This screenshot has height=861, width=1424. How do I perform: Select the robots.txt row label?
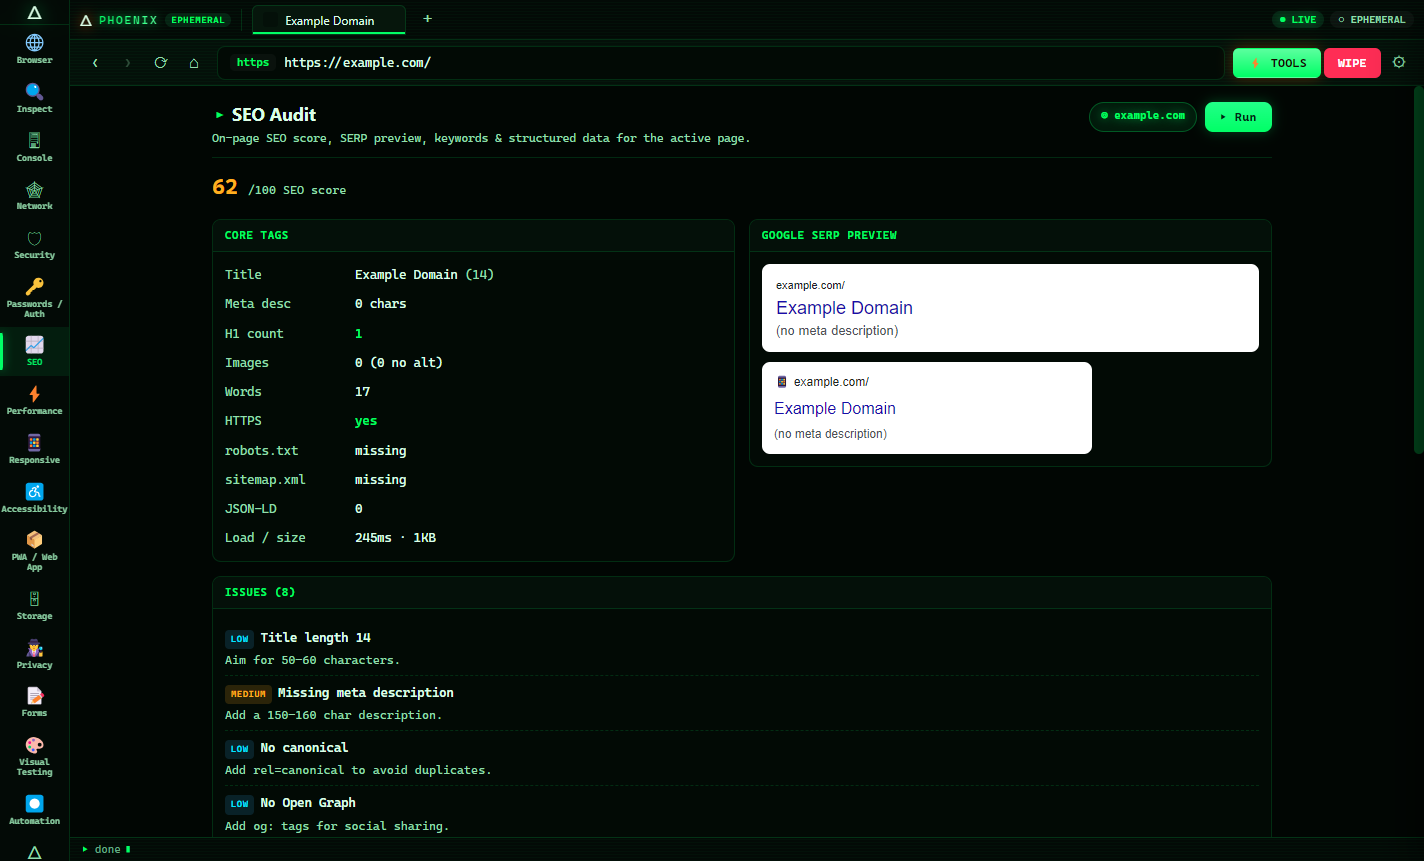261,450
